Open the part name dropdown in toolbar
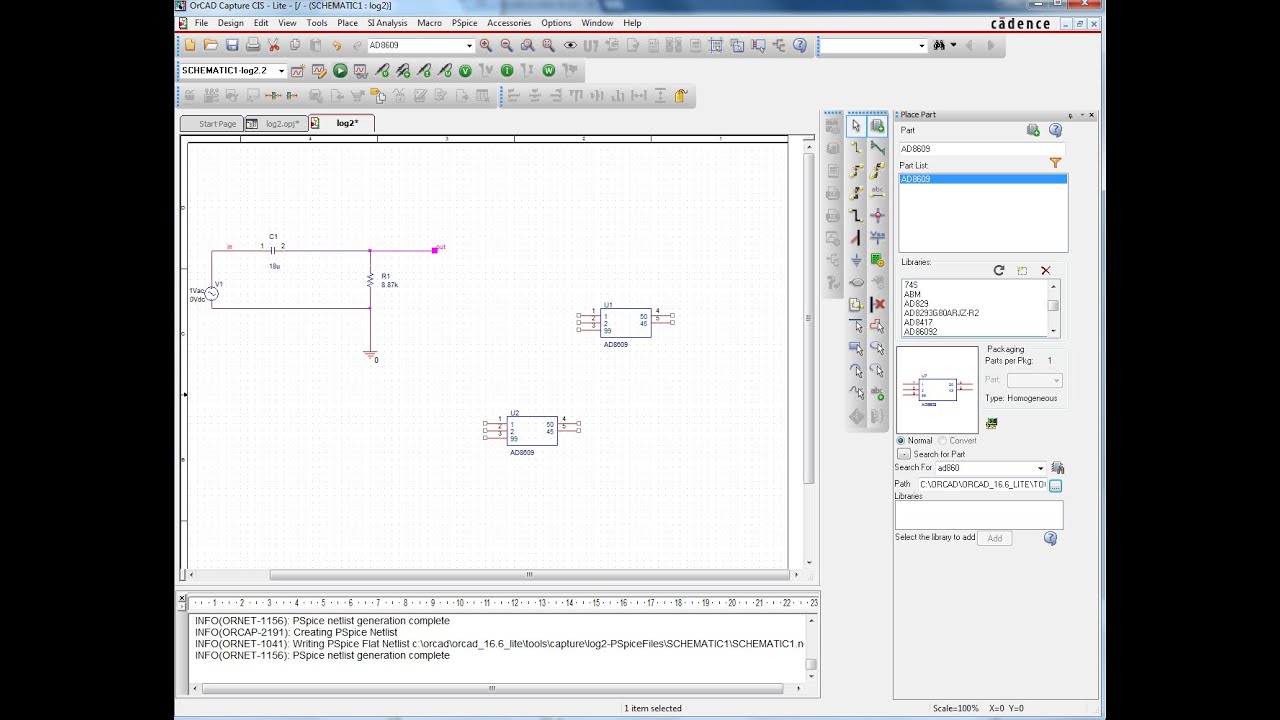 tap(469, 45)
